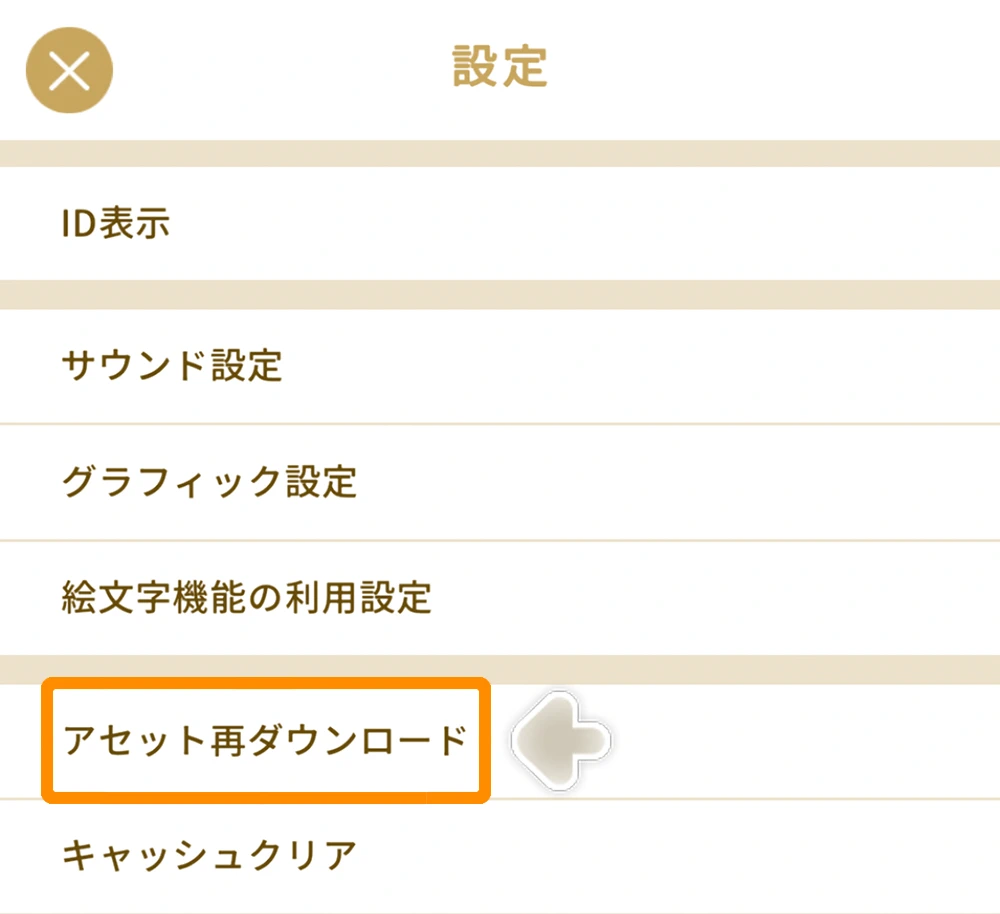Click the ID表示 text label
The width and height of the screenshot is (1000, 914).
pos(115,223)
